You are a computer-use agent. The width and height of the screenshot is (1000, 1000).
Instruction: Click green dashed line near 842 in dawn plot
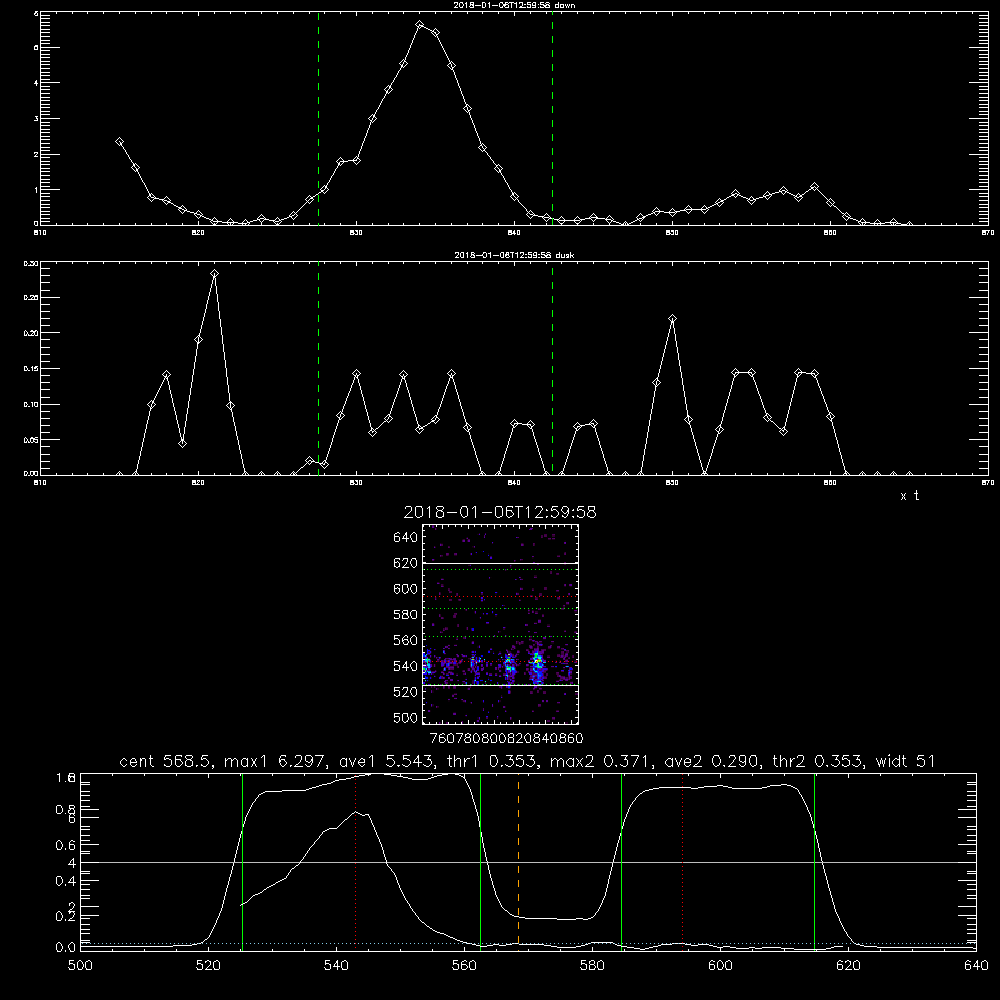click(552, 118)
